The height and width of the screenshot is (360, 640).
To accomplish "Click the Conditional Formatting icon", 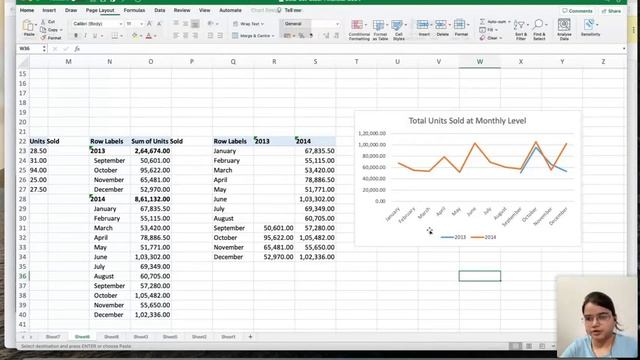I will click(x=357, y=25).
